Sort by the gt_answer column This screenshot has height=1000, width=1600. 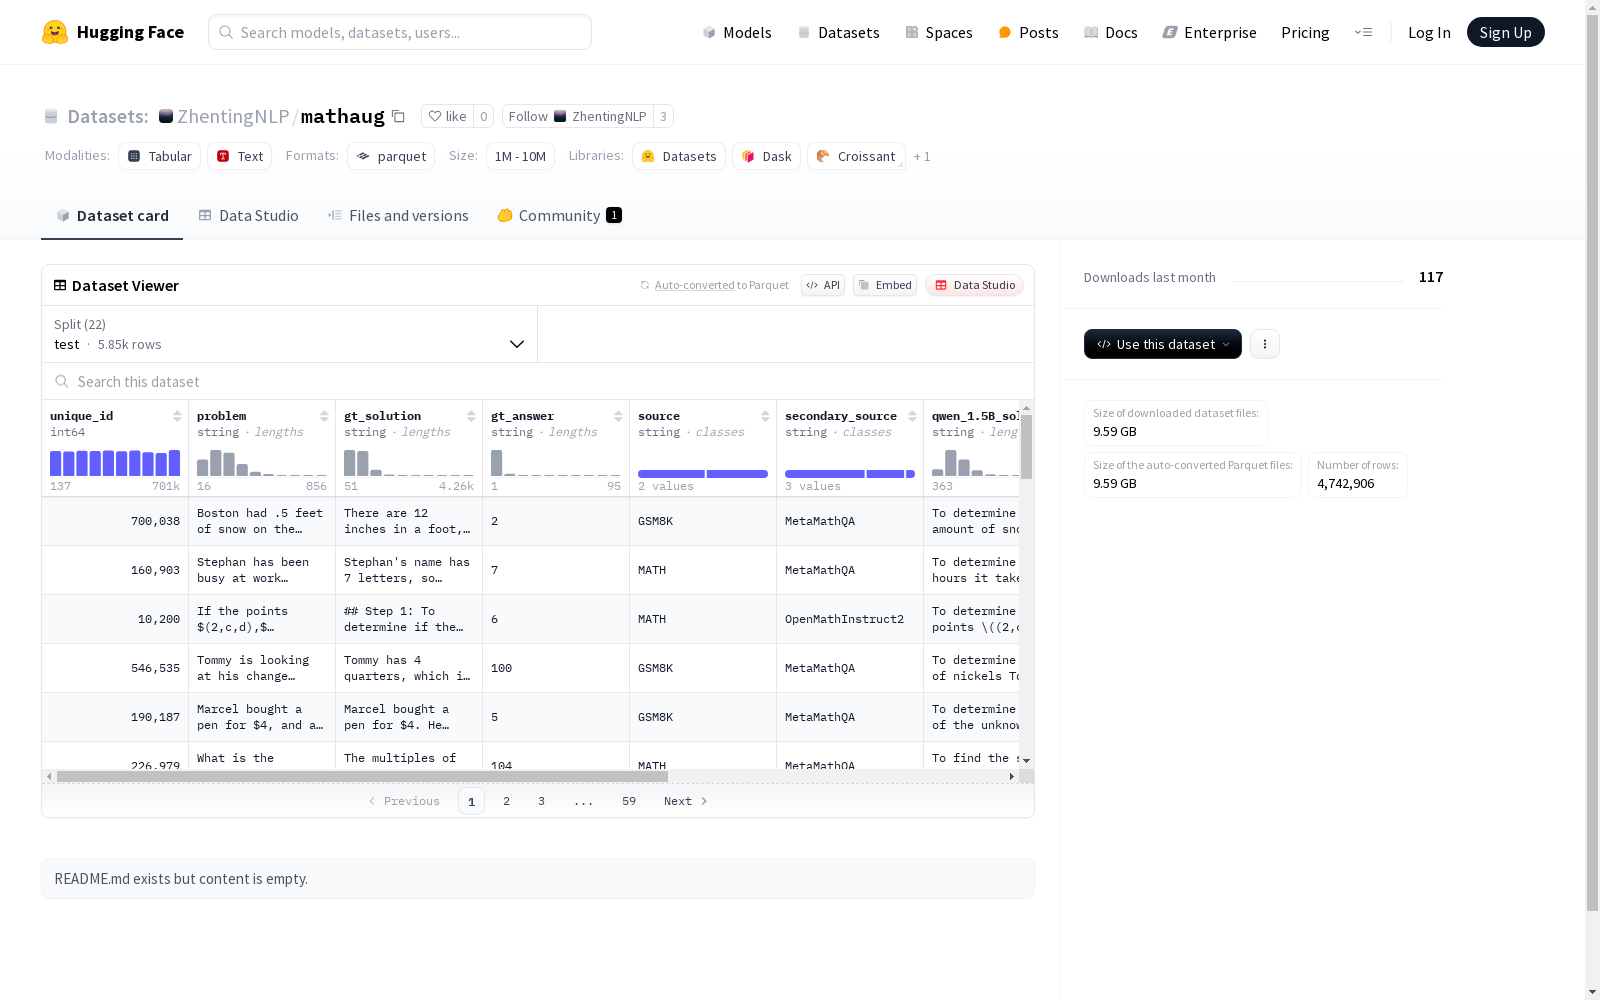(x=618, y=416)
